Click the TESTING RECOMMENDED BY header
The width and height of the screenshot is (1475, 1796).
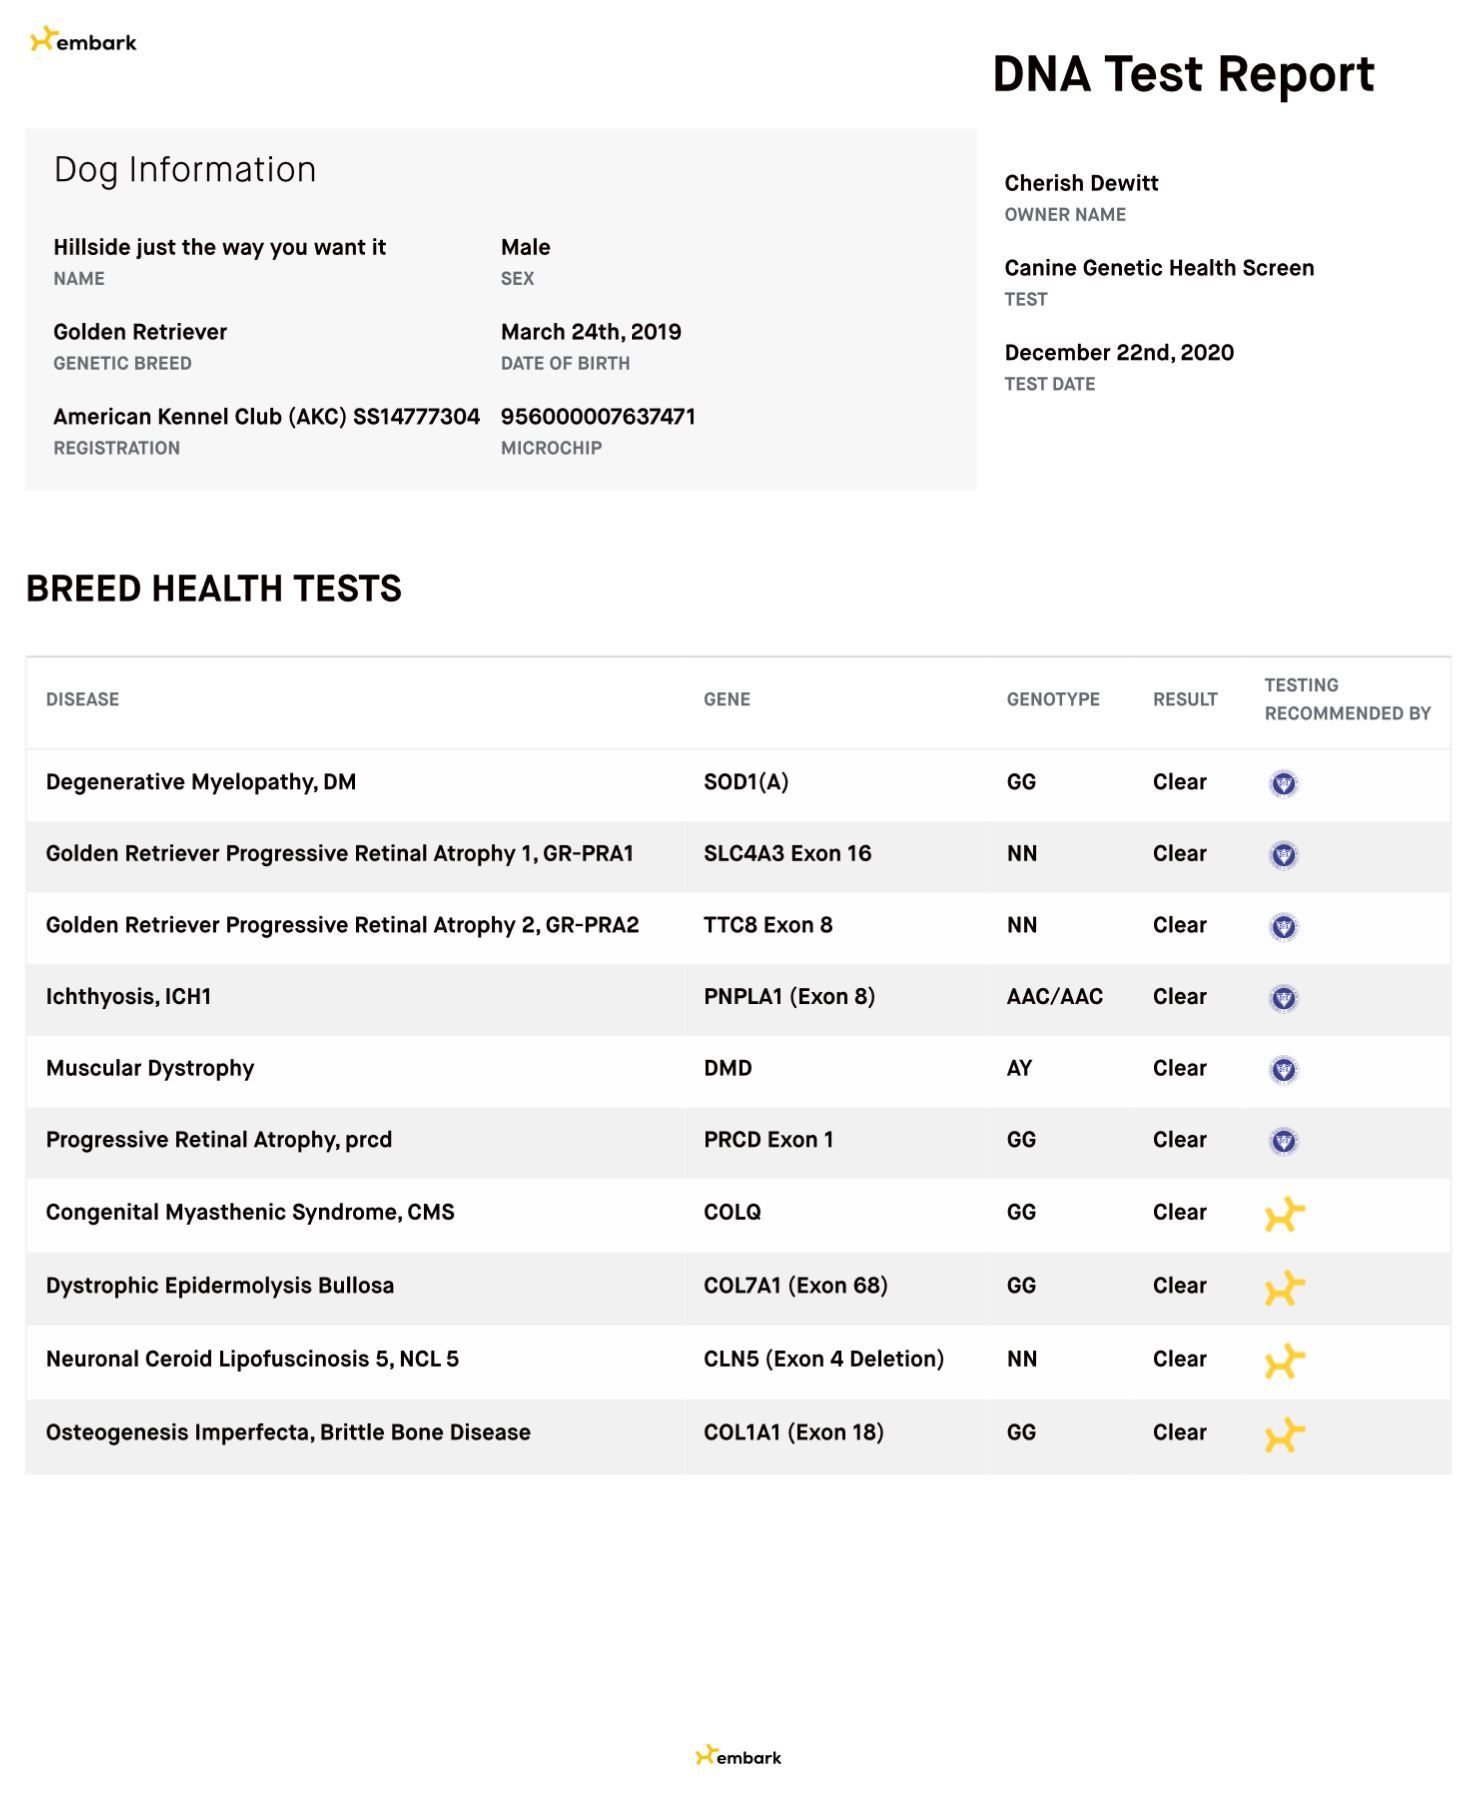click(x=1346, y=699)
